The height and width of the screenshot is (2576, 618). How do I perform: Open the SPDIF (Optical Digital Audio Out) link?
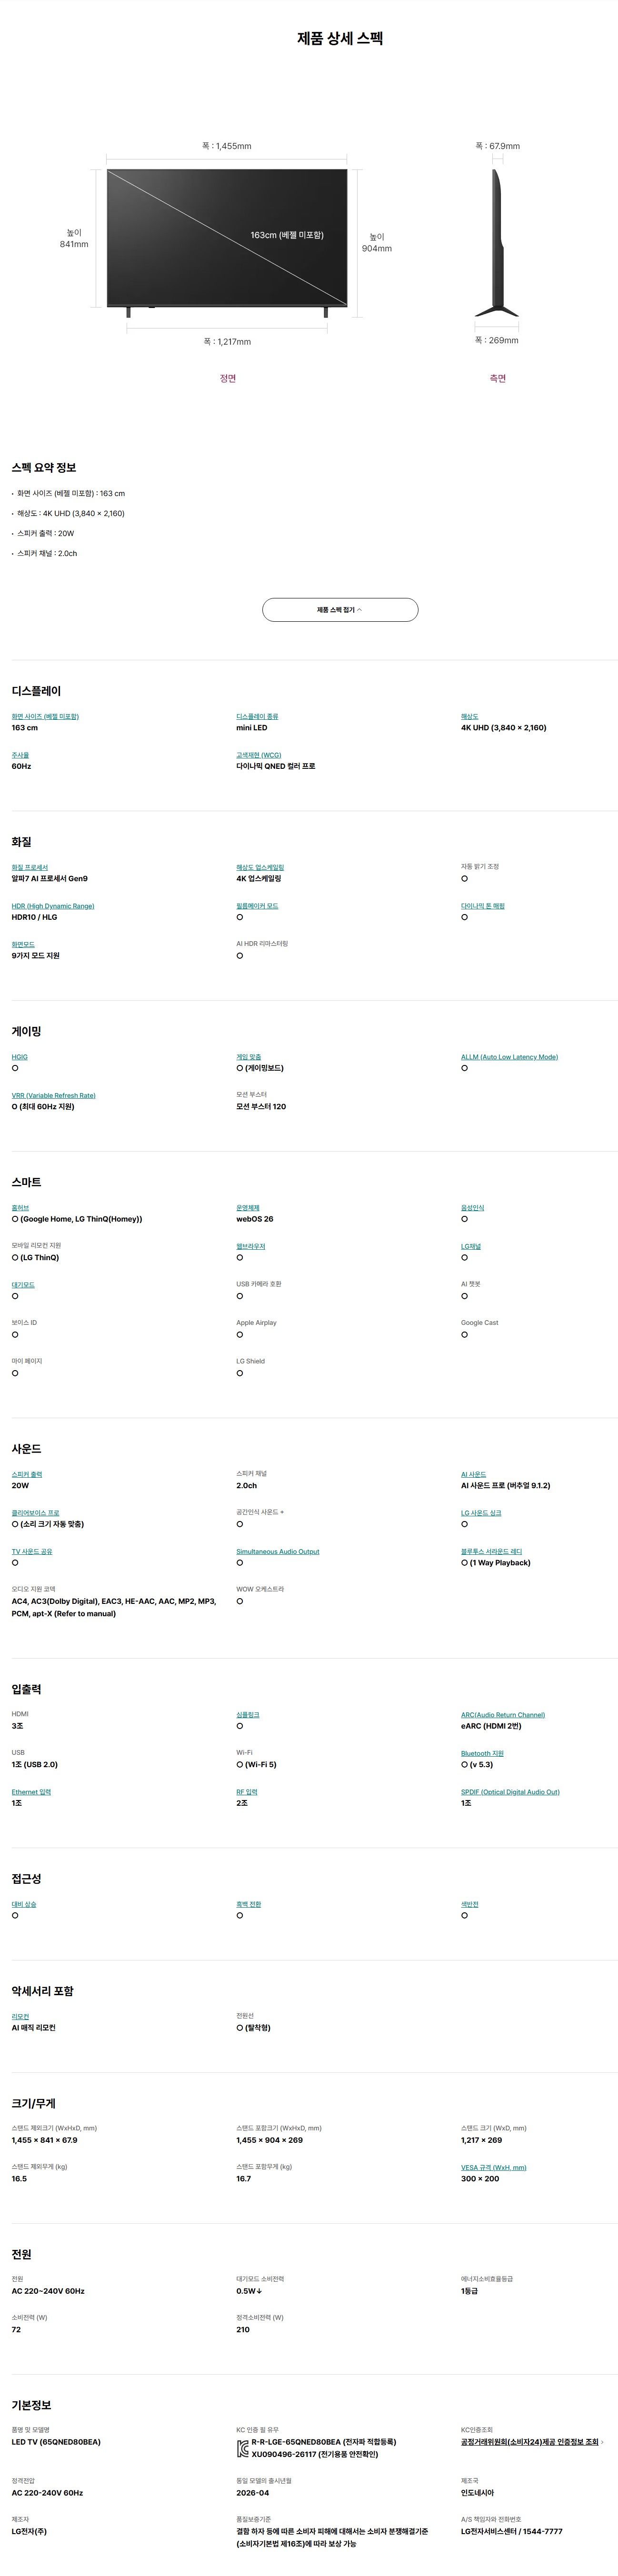pyautogui.click(x=510, y=1791)
